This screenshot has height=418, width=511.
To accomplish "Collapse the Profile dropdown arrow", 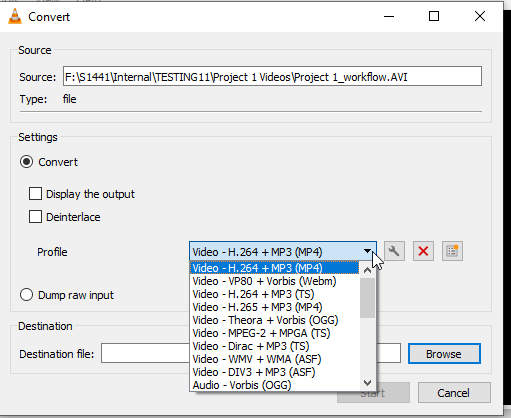I will click(367, 251).
